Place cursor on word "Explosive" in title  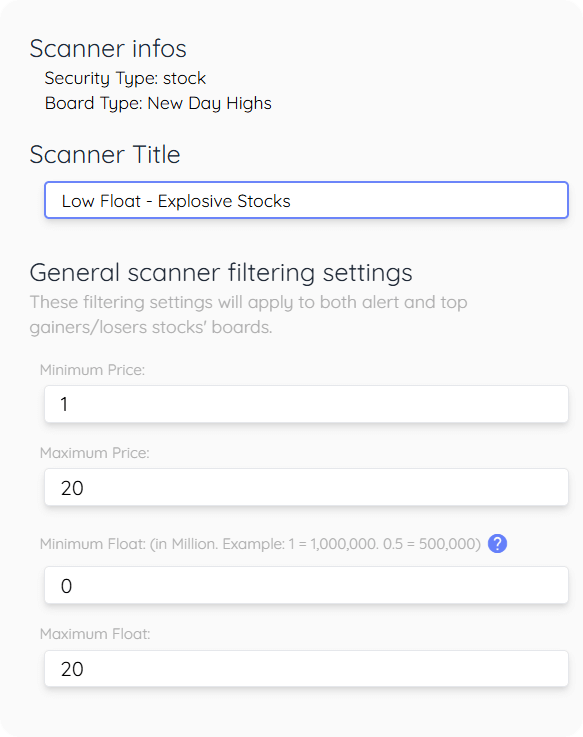(195, 202)
